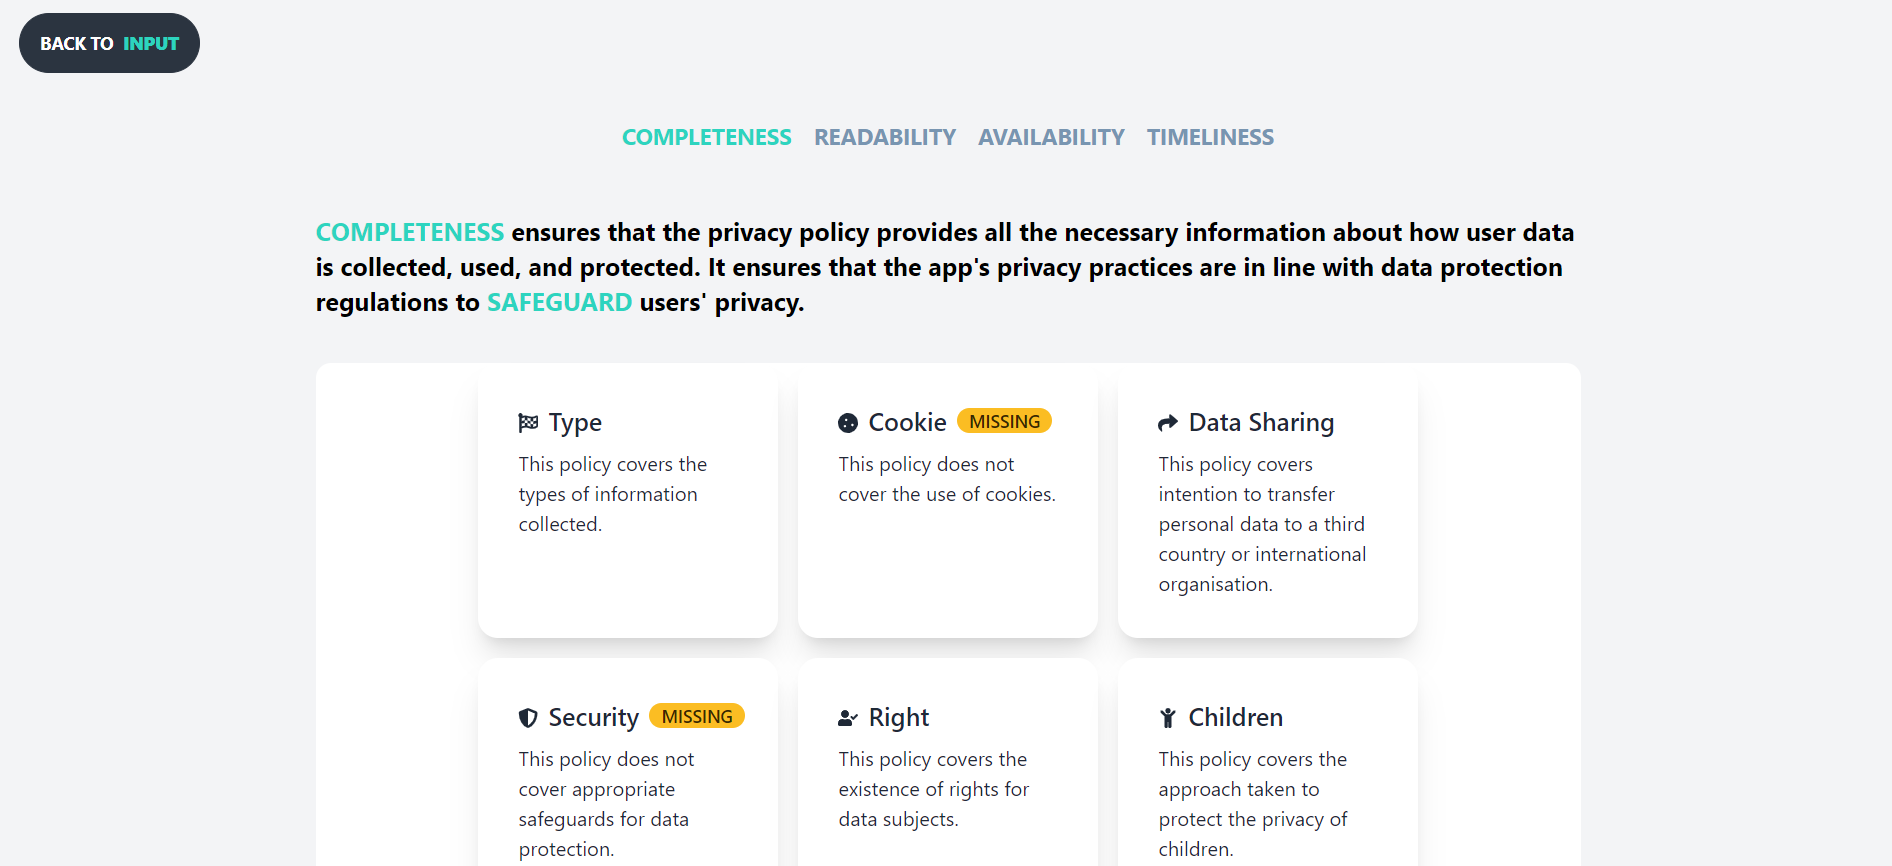
Task: Click the child figure icon beside Children
Action: [1168, 718]
